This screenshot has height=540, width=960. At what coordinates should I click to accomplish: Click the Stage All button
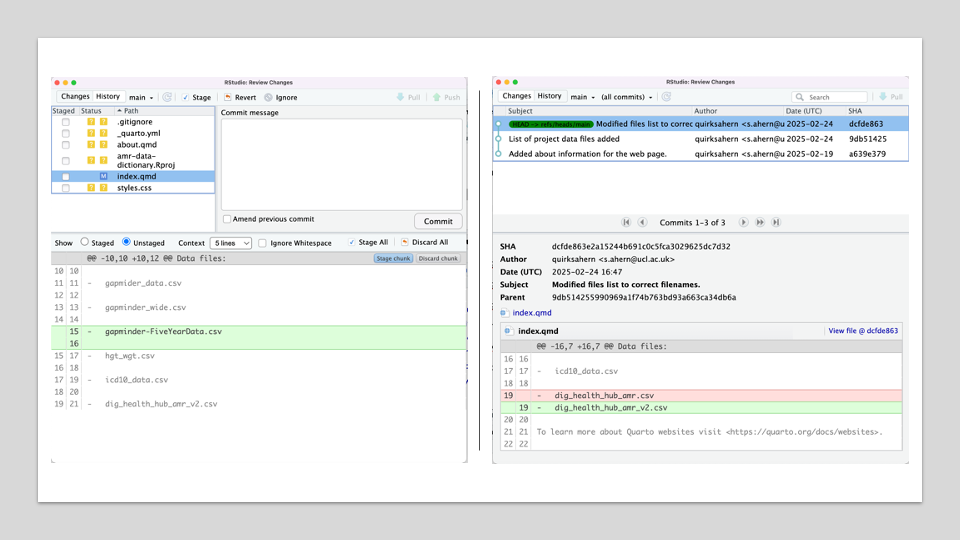368,242
